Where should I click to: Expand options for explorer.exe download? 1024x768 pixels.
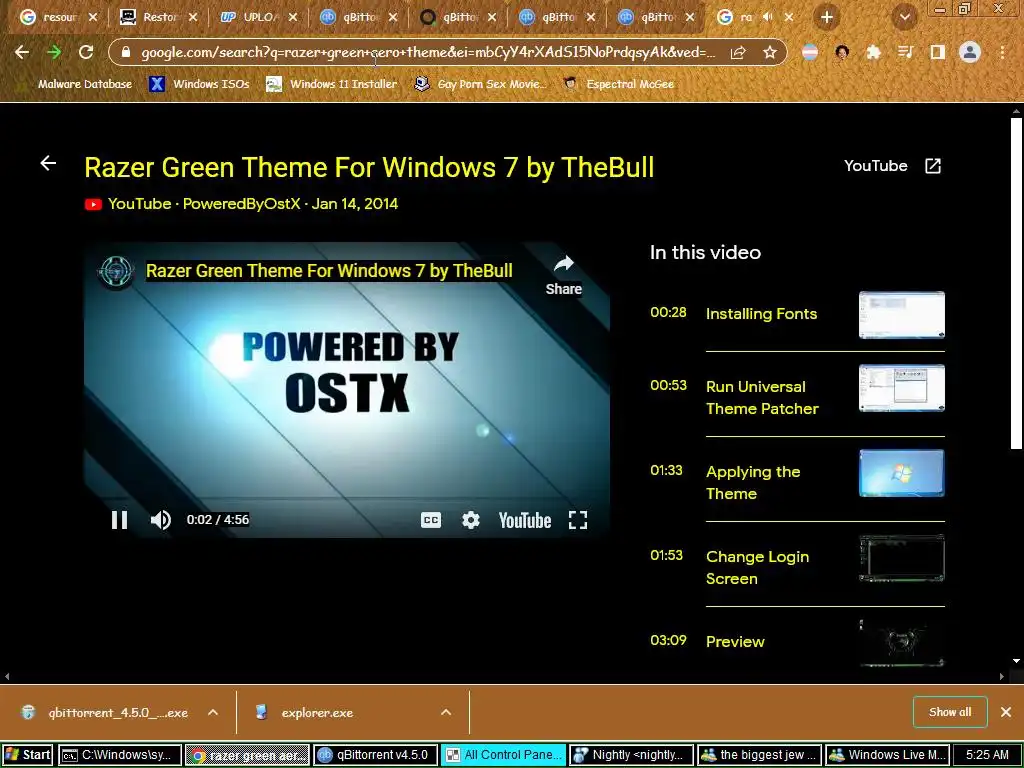coord(446,712)
